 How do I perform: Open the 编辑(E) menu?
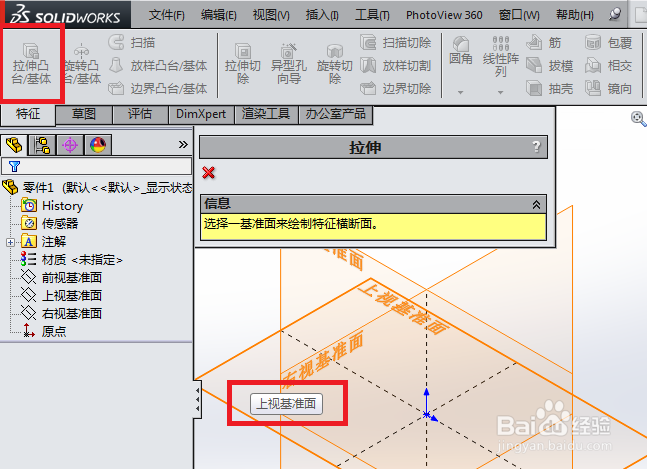tap(218, 15)
